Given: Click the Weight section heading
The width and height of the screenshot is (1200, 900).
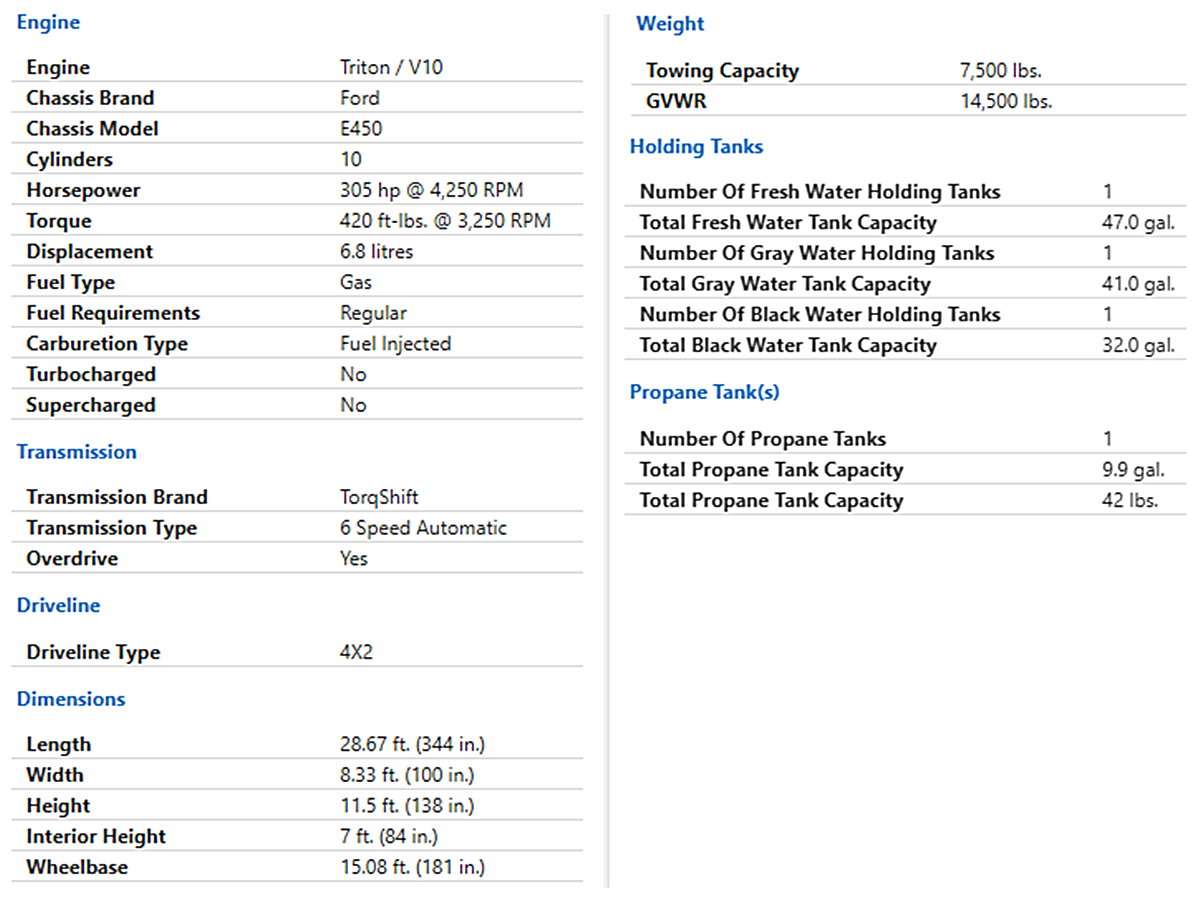Looking at the screenshot, I should click(x=670, y=24).
